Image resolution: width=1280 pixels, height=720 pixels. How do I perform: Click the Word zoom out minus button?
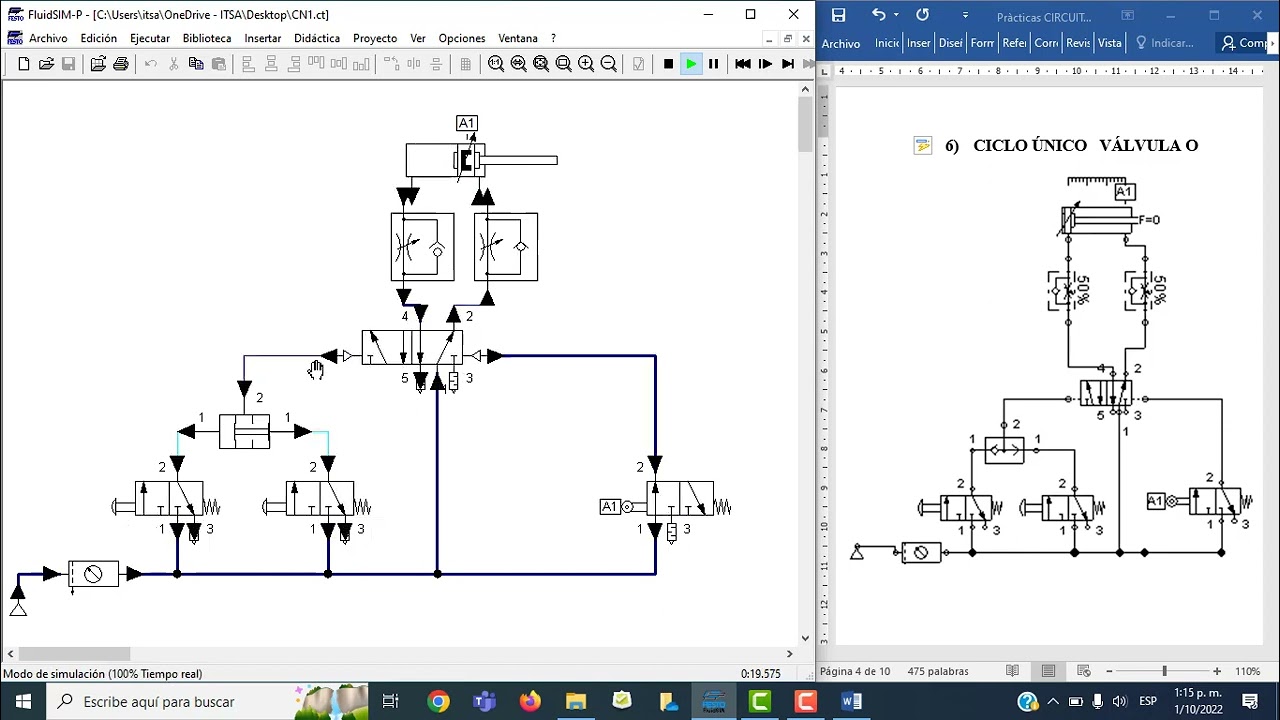(1109, 671)
